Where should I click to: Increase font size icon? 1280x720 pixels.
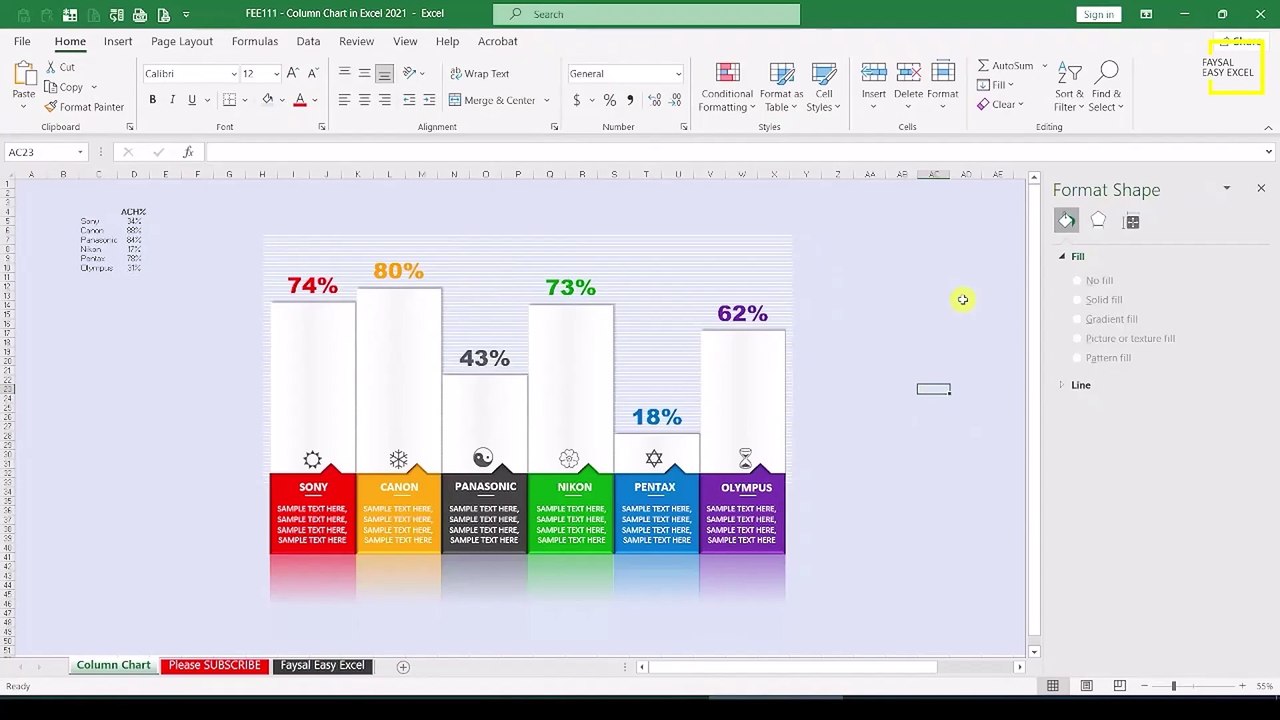click(292, 73)
